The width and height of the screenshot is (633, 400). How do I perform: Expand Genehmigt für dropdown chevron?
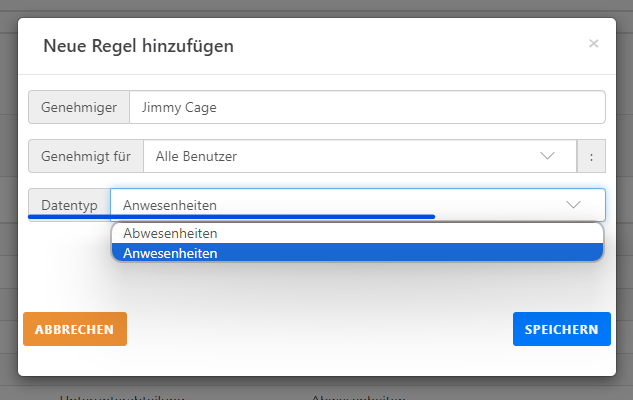(x=547, y=156)
